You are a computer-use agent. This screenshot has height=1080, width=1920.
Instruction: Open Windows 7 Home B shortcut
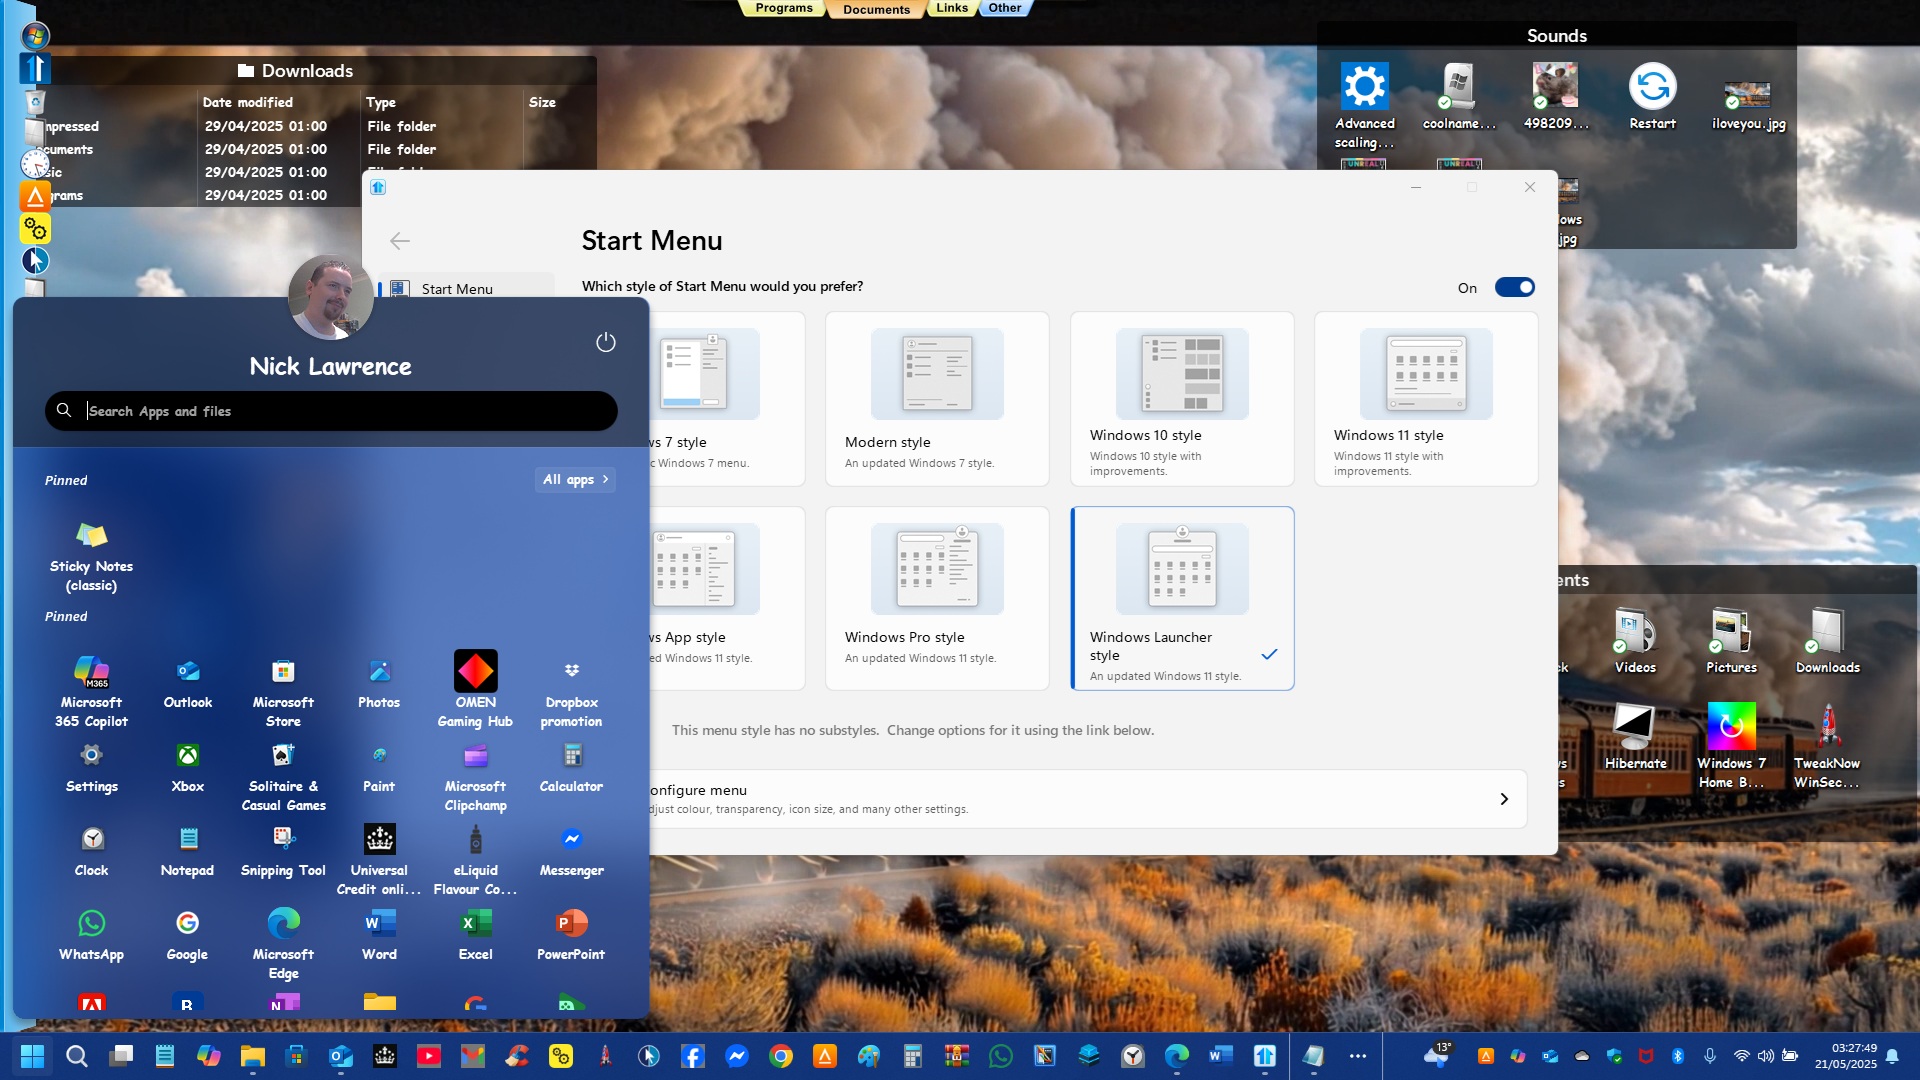1731,746
